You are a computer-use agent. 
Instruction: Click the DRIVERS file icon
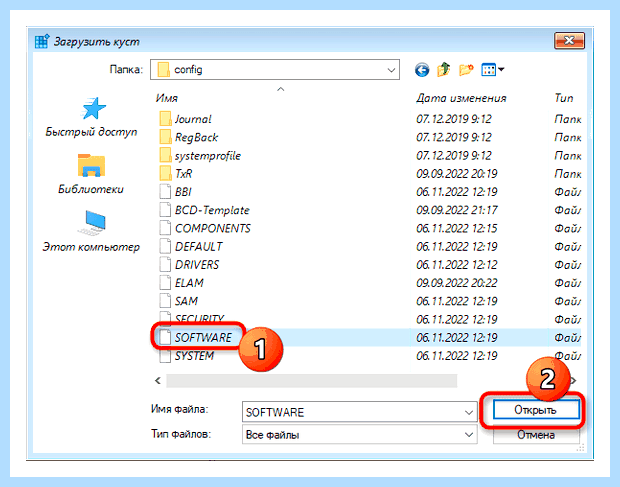[x=165, y=264]
